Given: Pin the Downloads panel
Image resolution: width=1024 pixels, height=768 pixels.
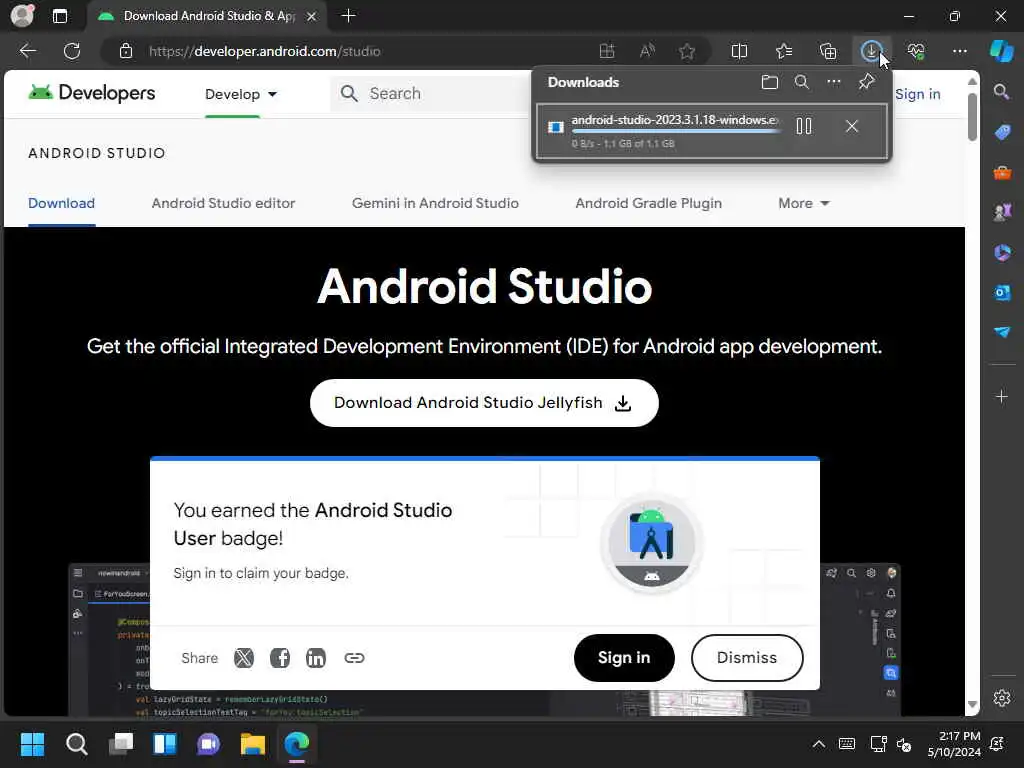Looking at the screenshot, I should point(867,82).
